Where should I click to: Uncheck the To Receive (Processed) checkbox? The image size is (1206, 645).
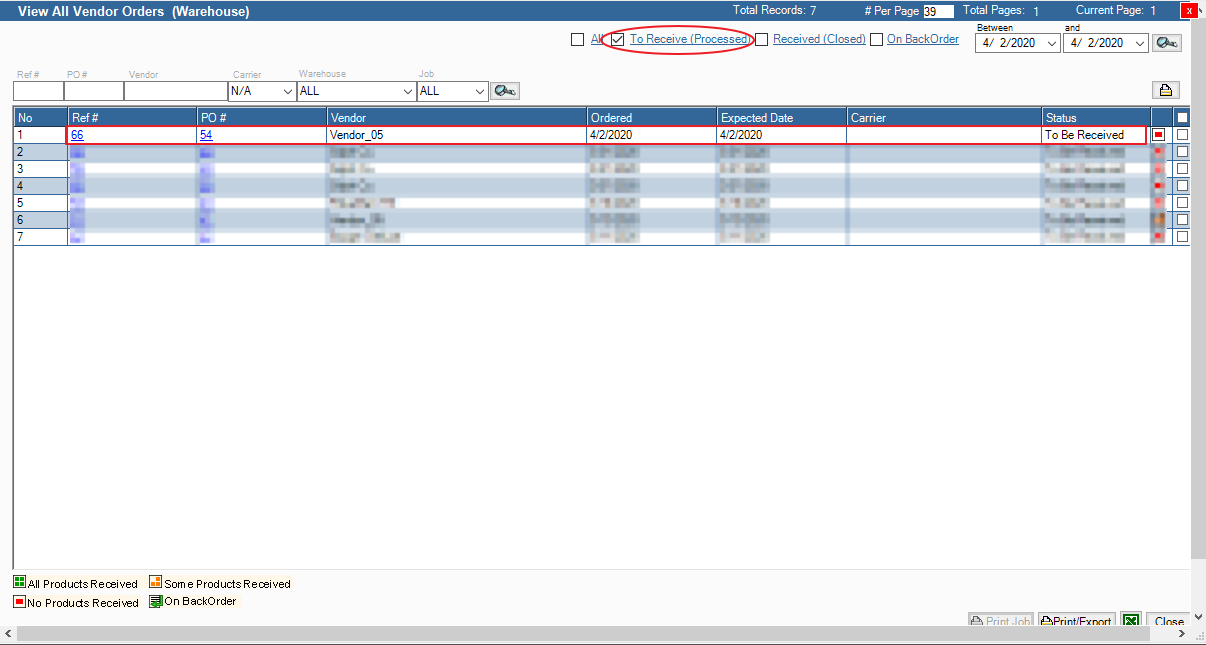point(618,40)
